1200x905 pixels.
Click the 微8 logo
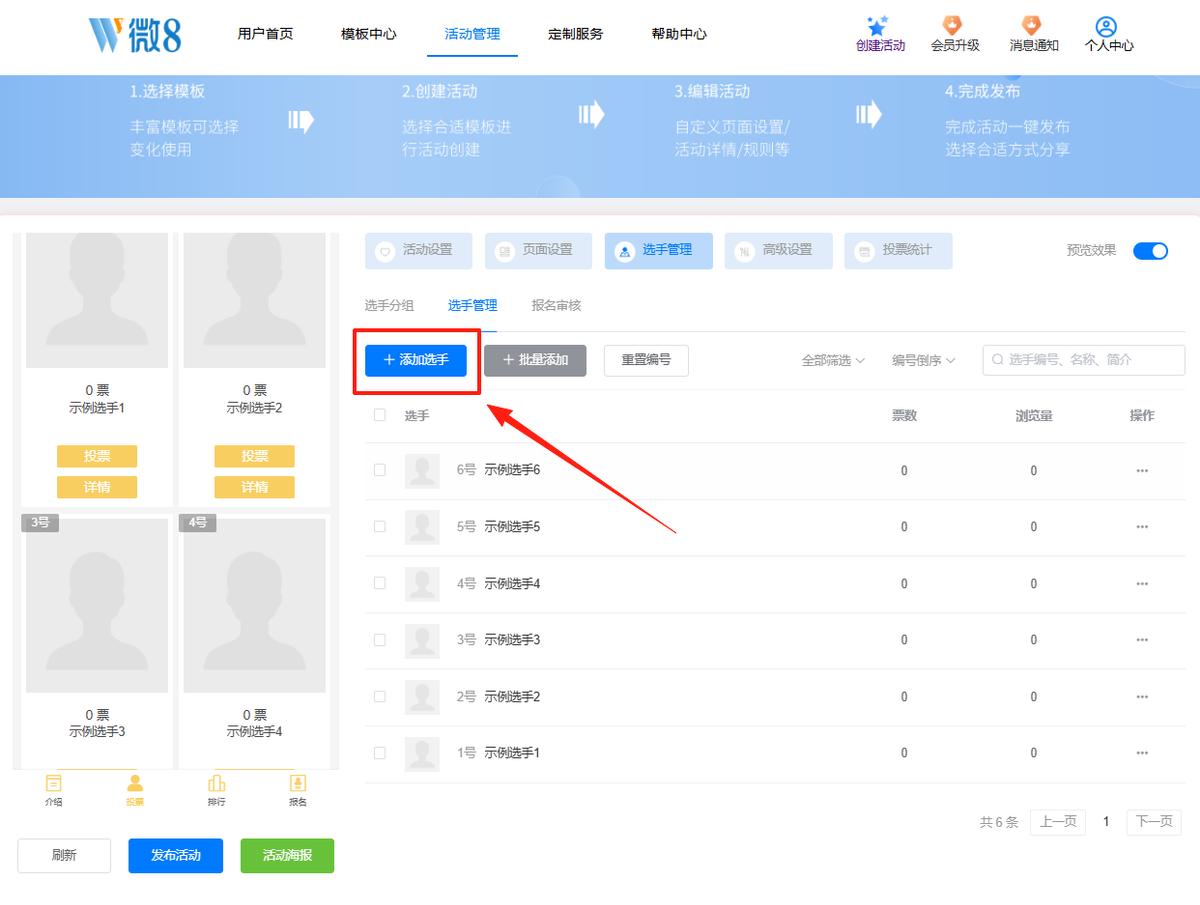[x=135, y=34]
